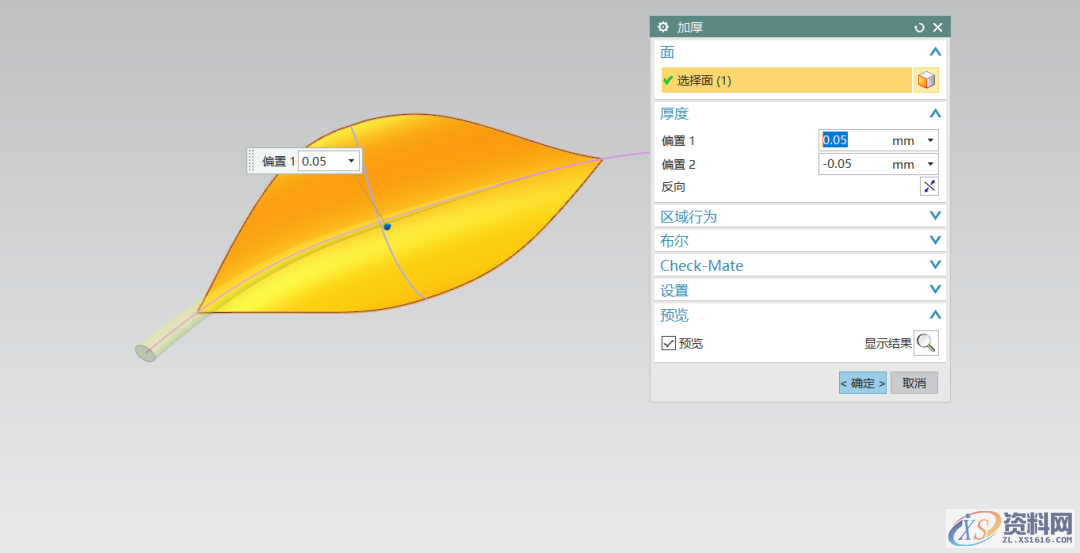Expand the Check-Mate section
The image size is (1080, 553).
[935, 265]
